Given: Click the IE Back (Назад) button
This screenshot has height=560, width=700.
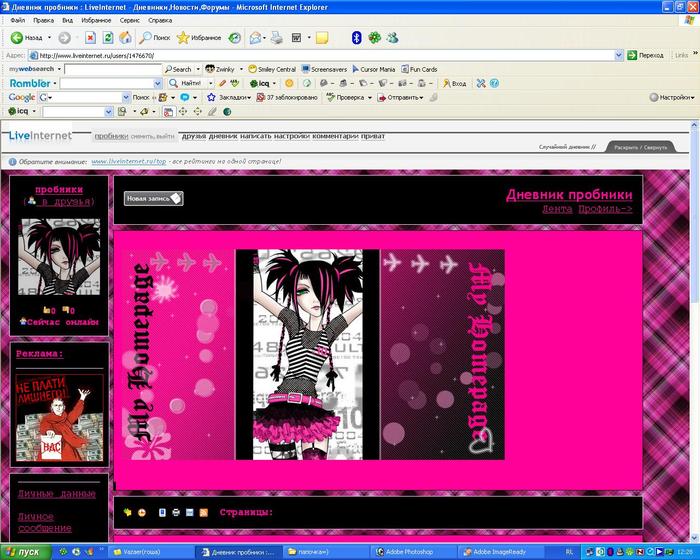Looking at the screenshot, I should point(26,38).
